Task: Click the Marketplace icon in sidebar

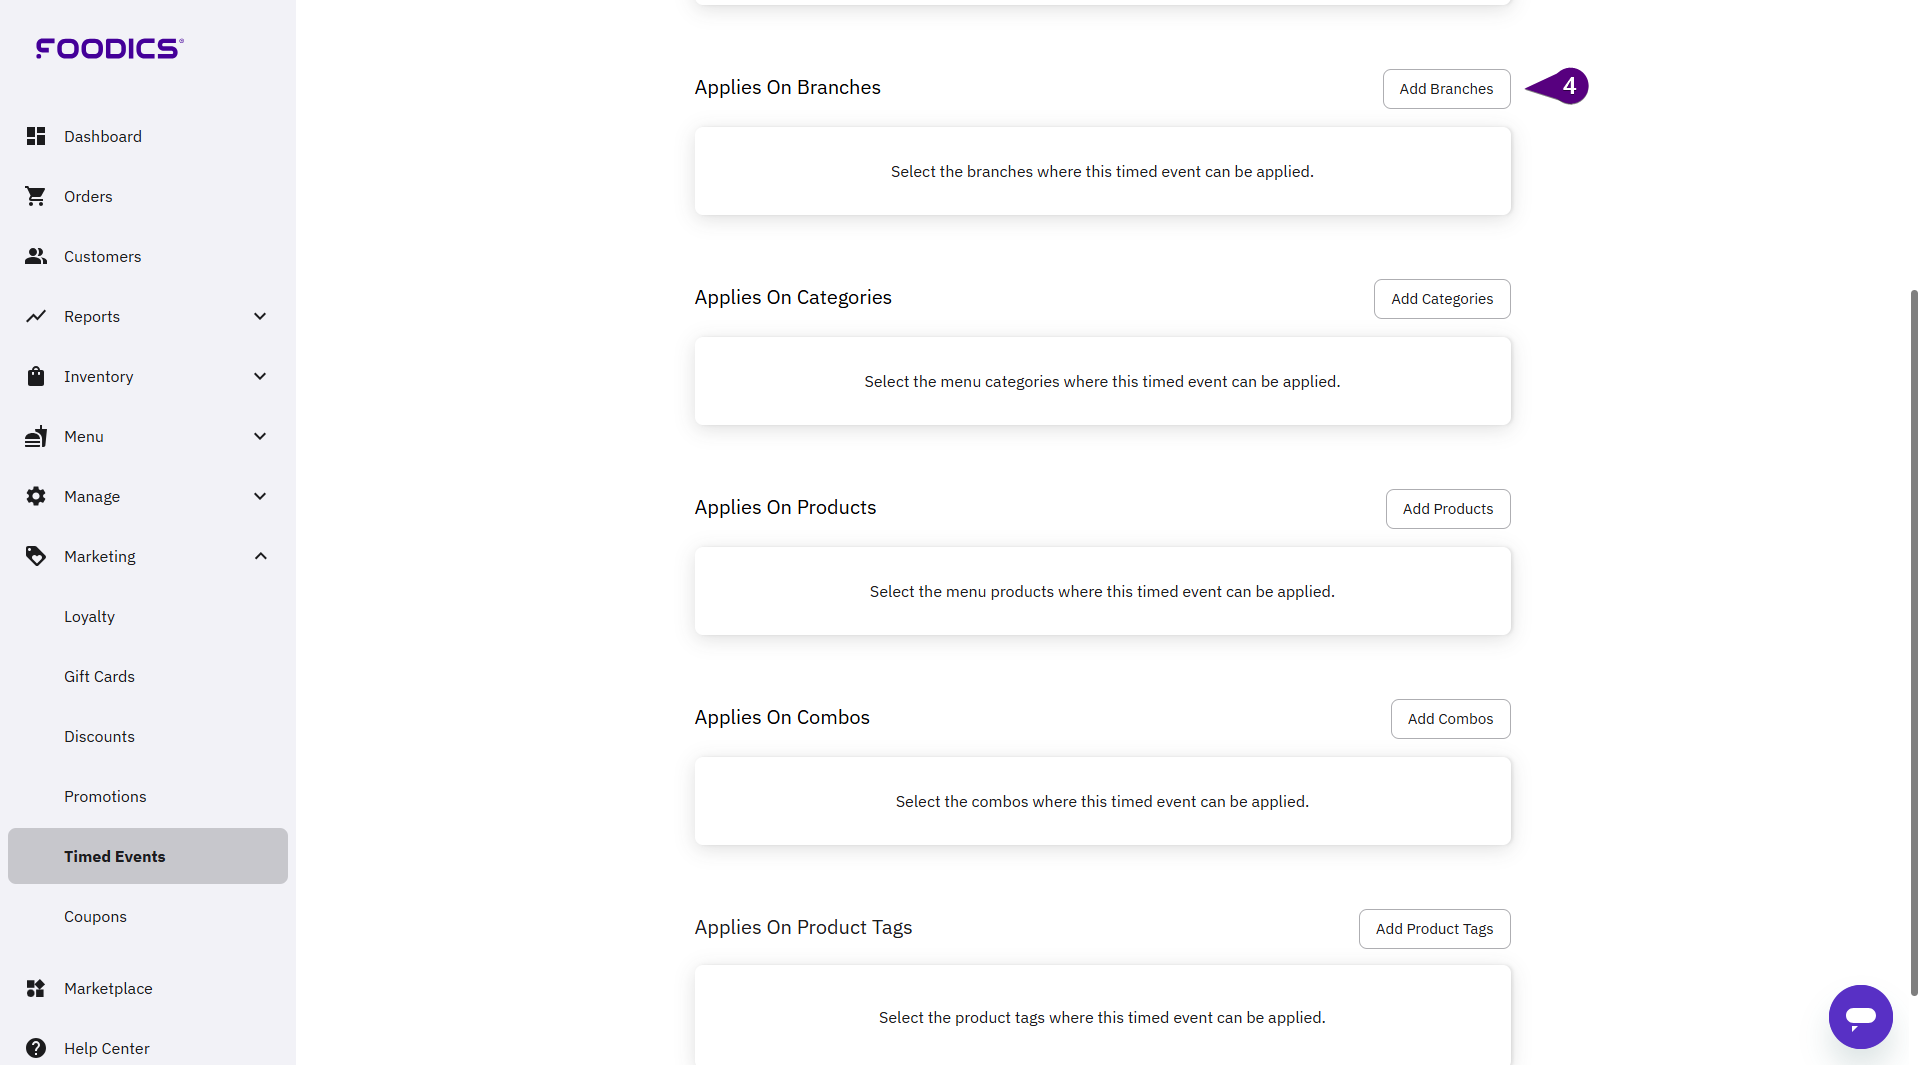Action: point(36,988)
